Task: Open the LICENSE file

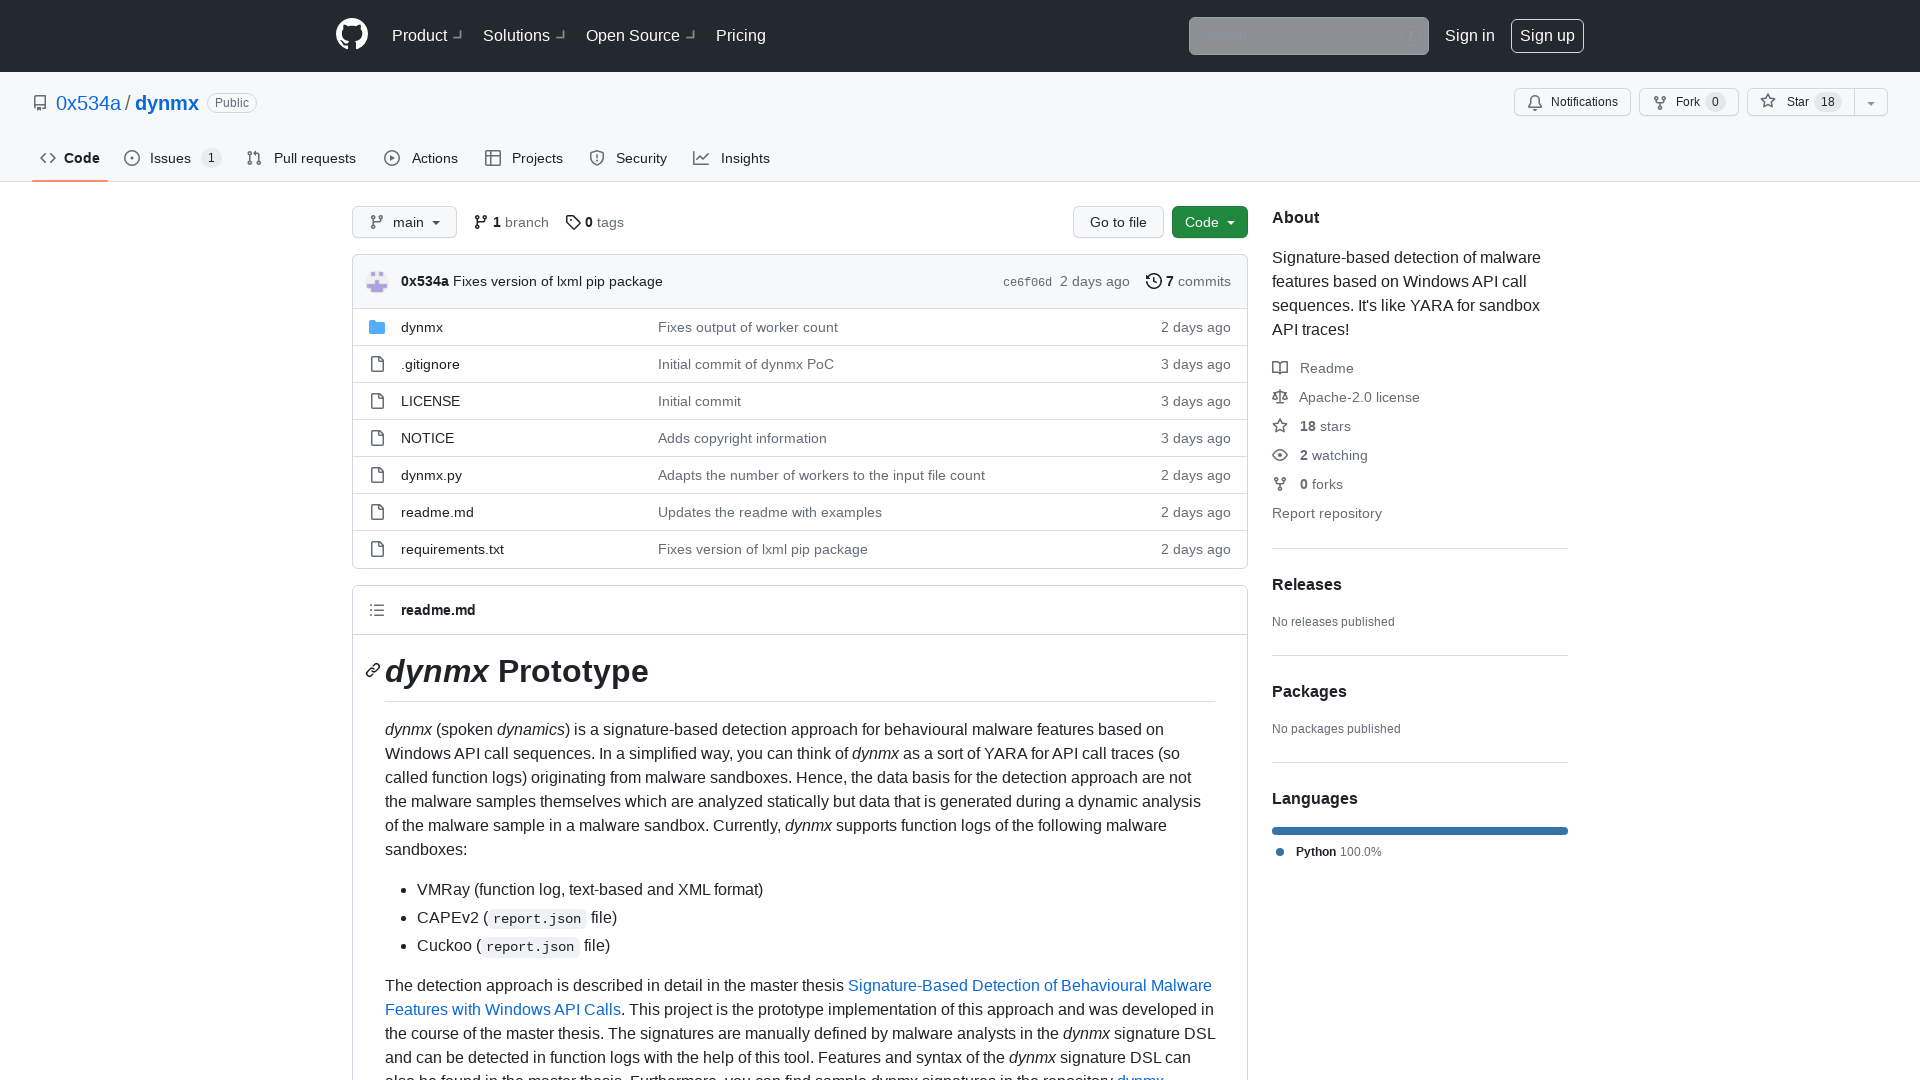Action: click(x=430, y=401)
